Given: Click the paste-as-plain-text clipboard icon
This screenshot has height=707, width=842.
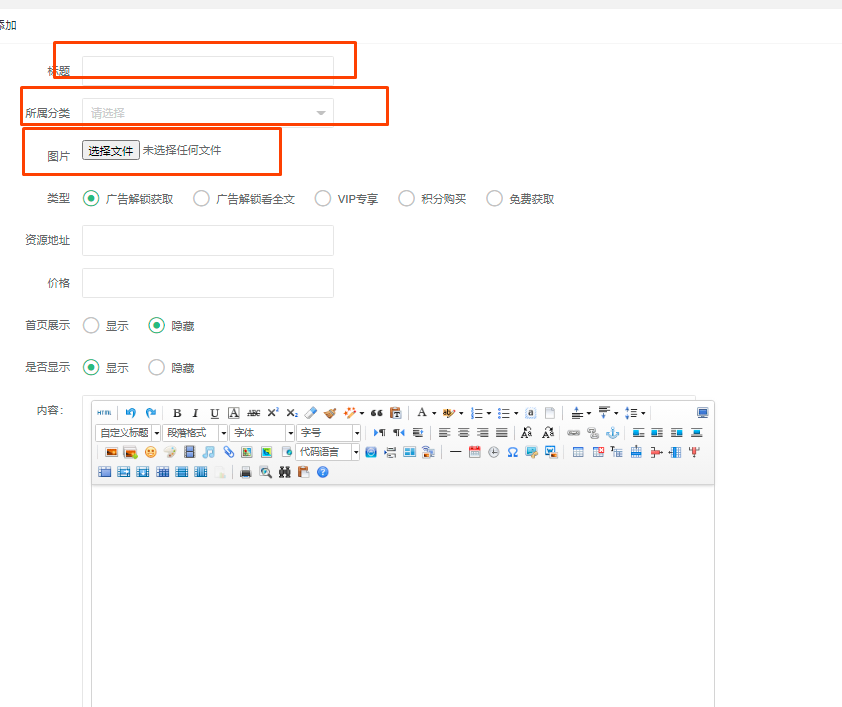Looking at the screenshot, I should 396,413.
